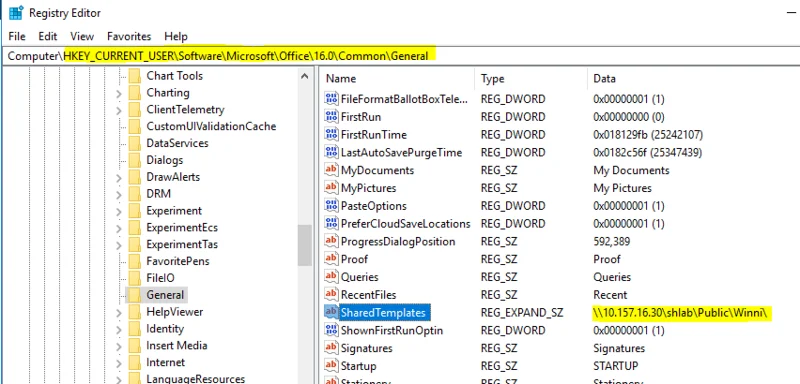Open the Favorites menu
800x384 pixels.
[129, 36]
